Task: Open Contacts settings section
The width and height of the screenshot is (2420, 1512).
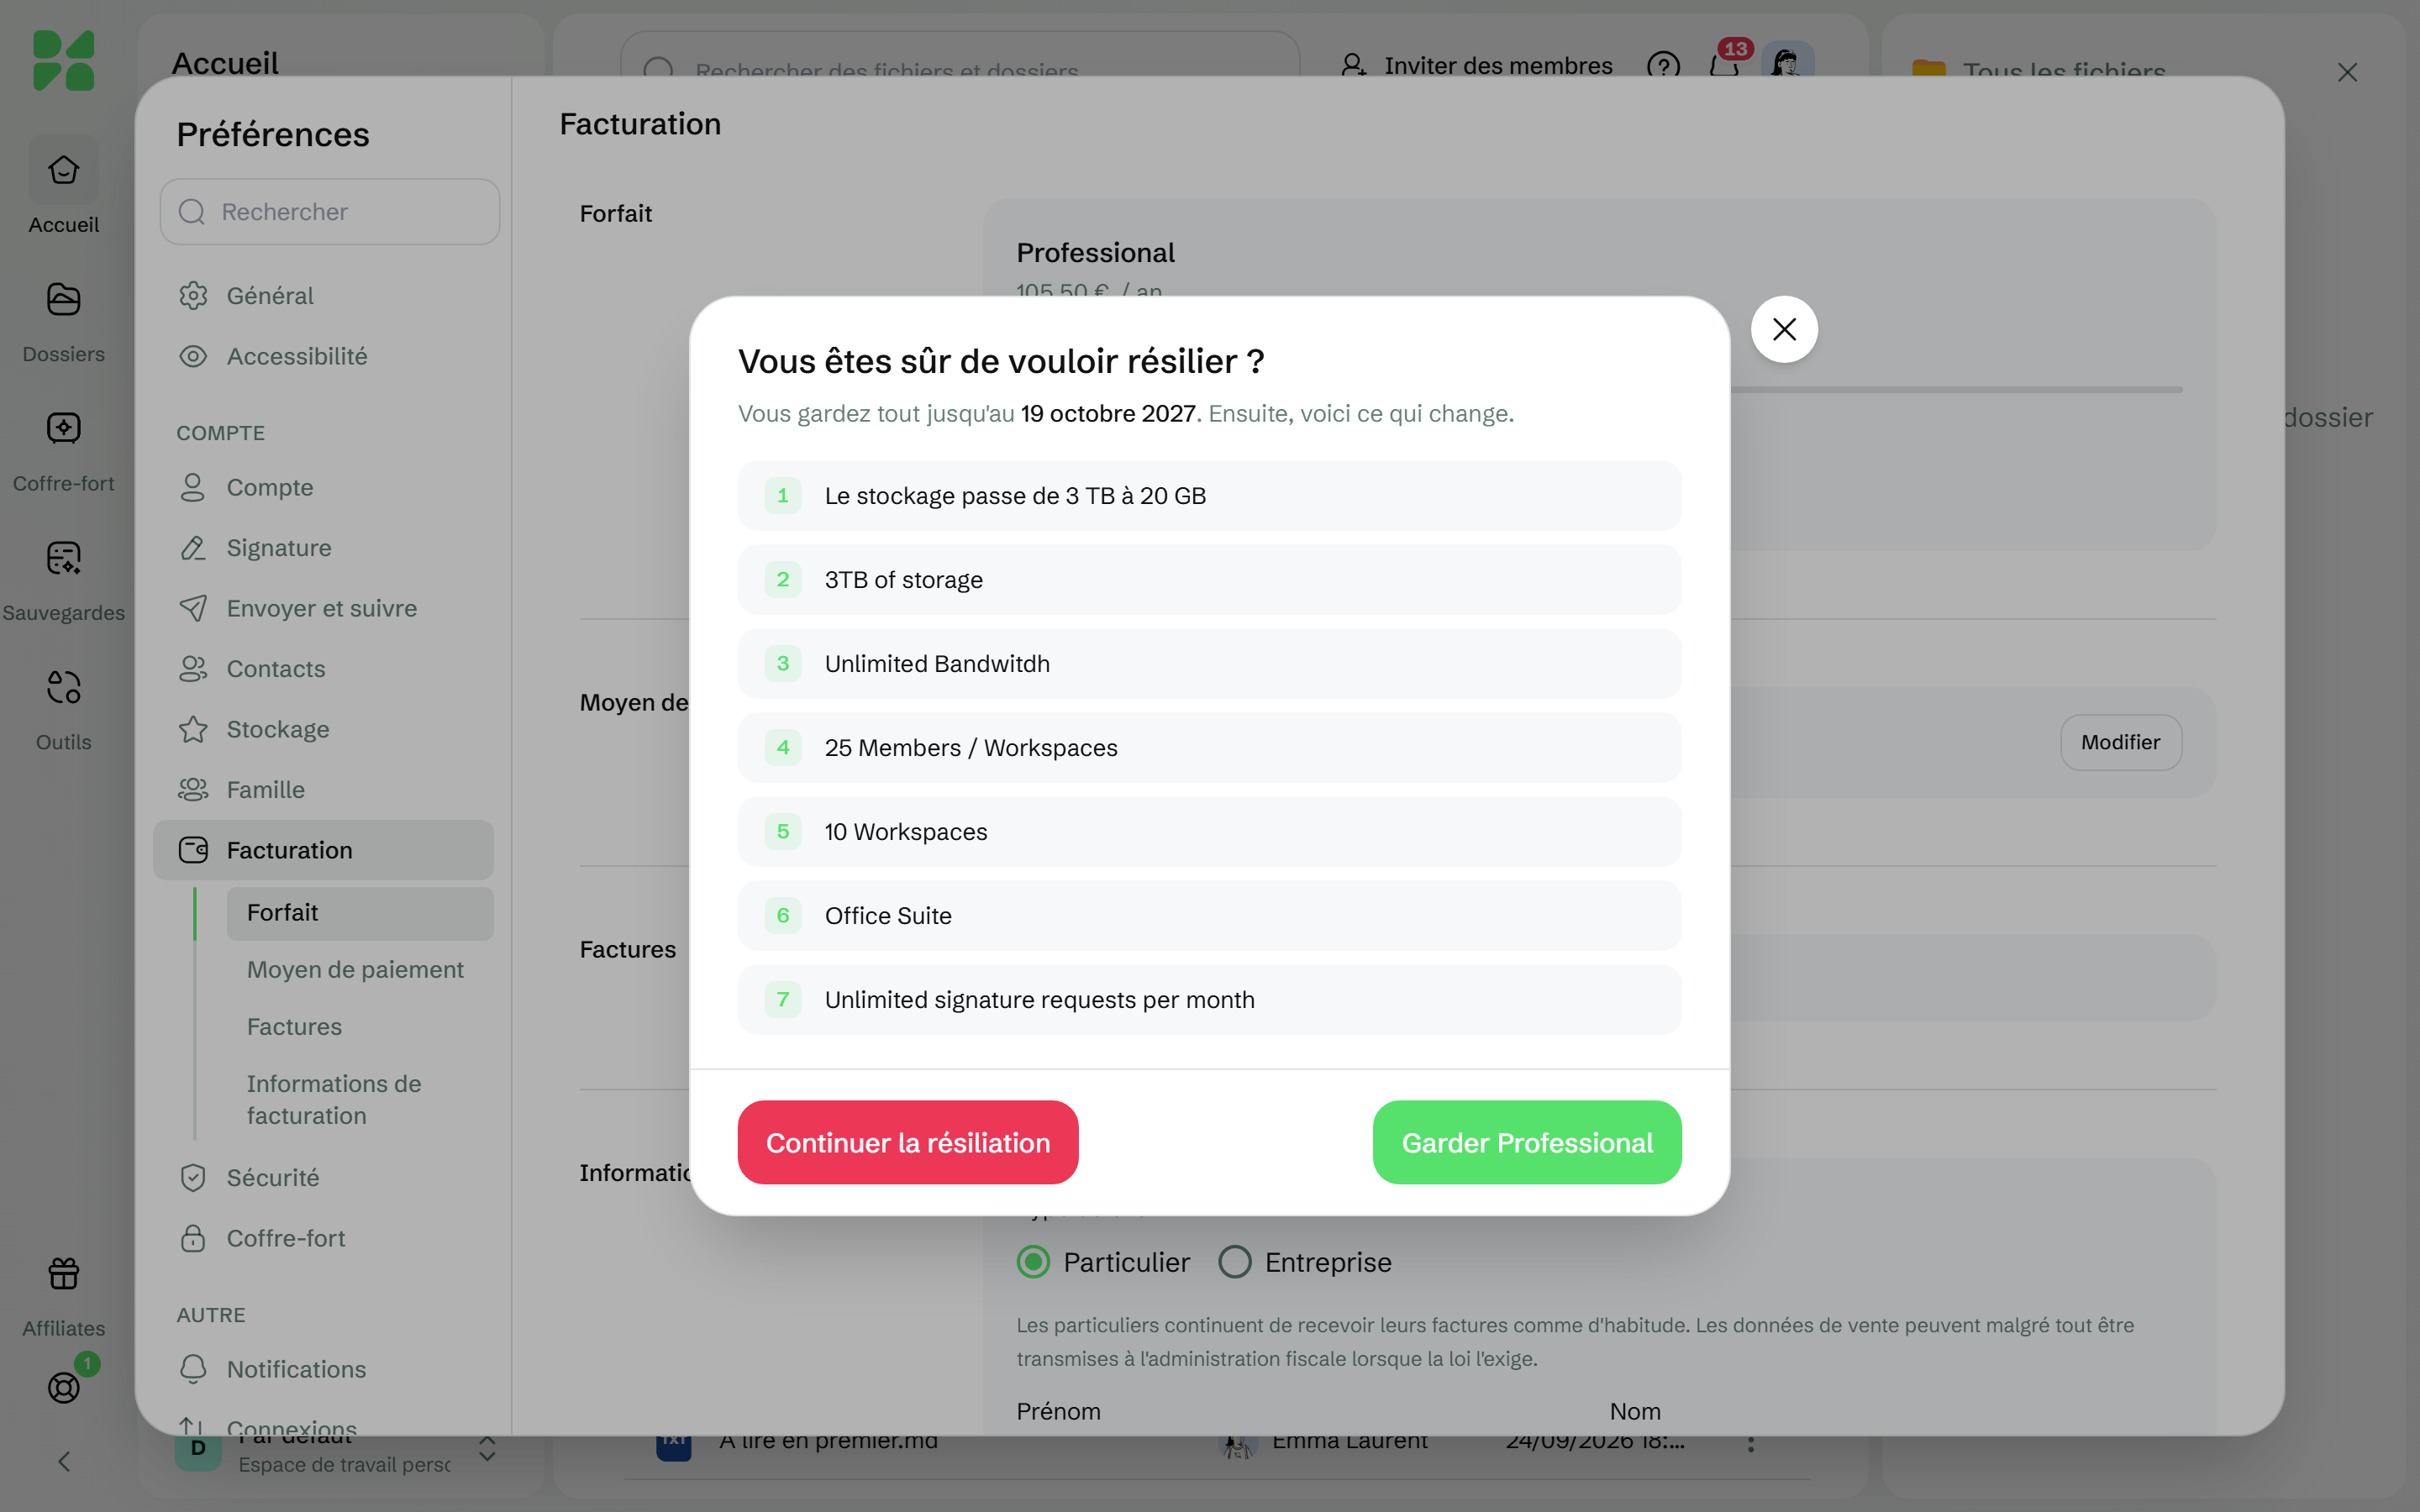Action: [323, 669]
